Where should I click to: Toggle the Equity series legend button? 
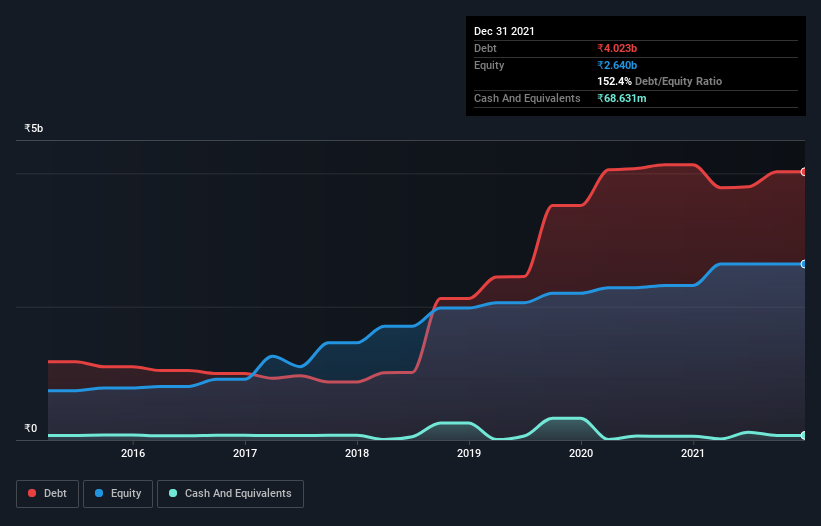pyautogui.click(x=118, y=494)
